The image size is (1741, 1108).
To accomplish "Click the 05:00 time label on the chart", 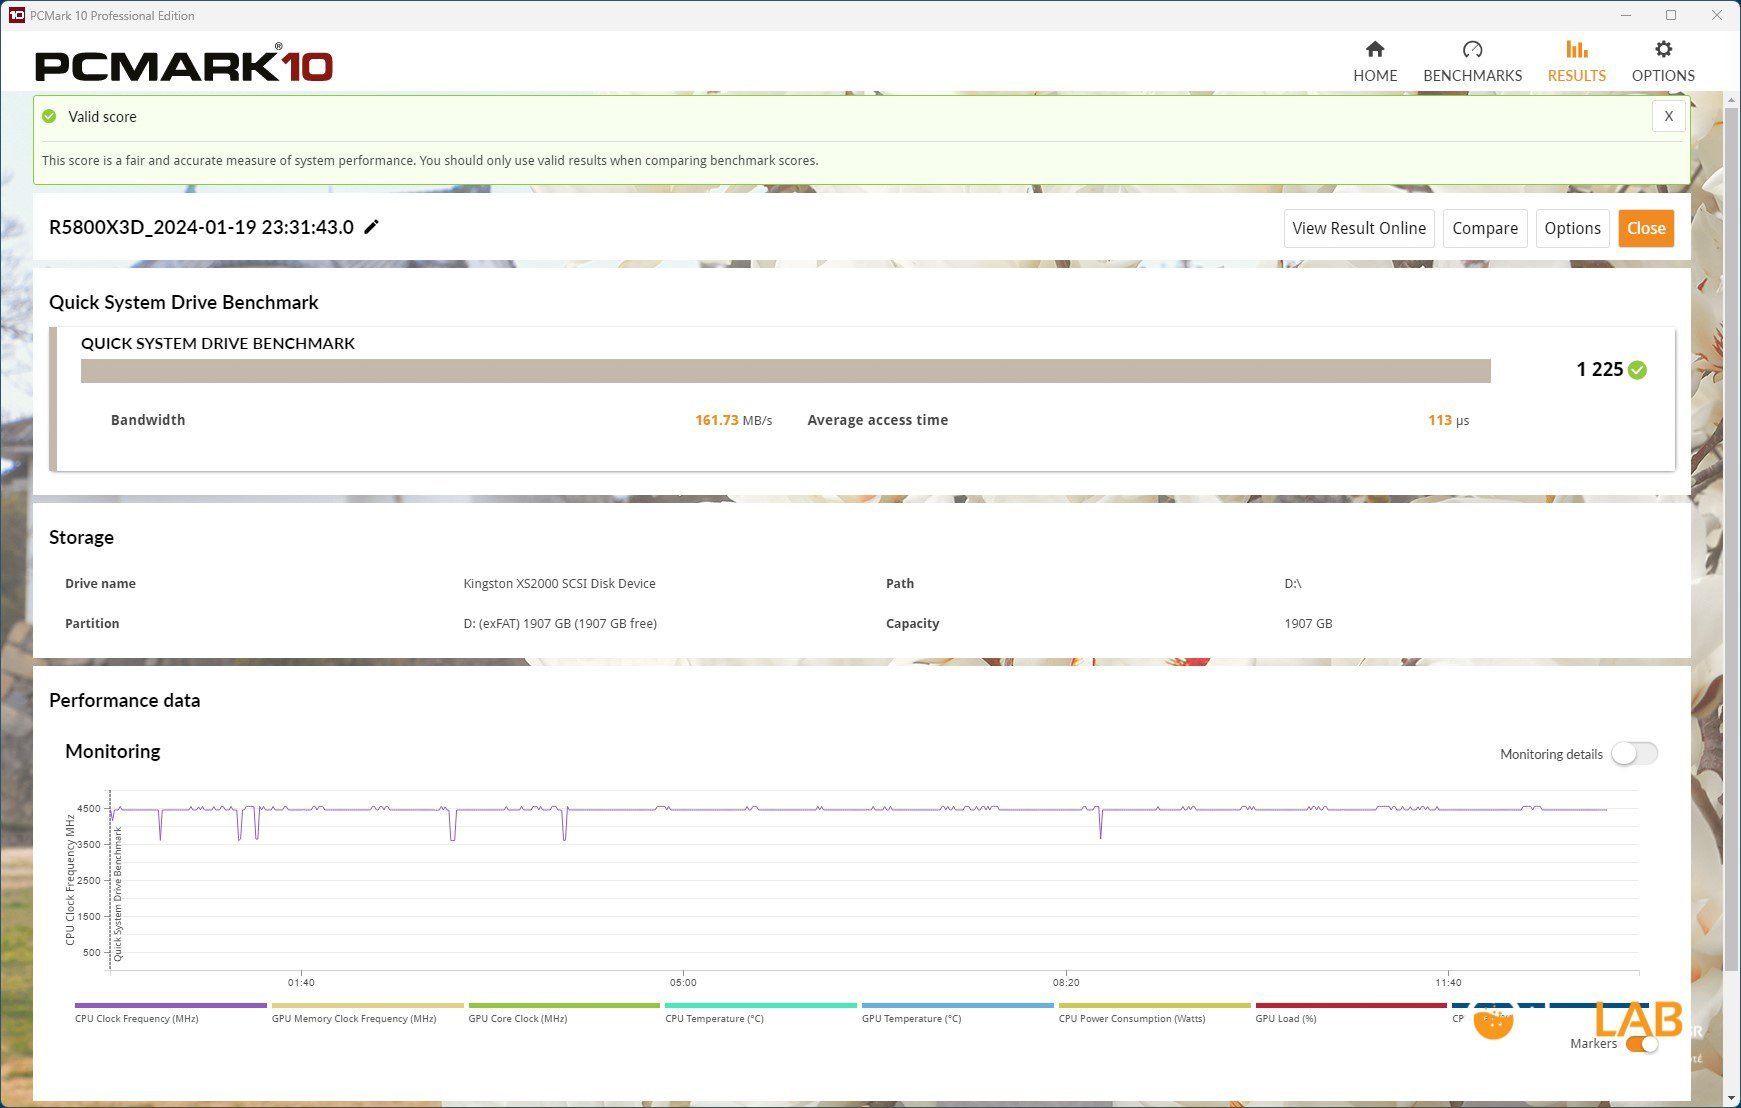I will pos(683,982).
